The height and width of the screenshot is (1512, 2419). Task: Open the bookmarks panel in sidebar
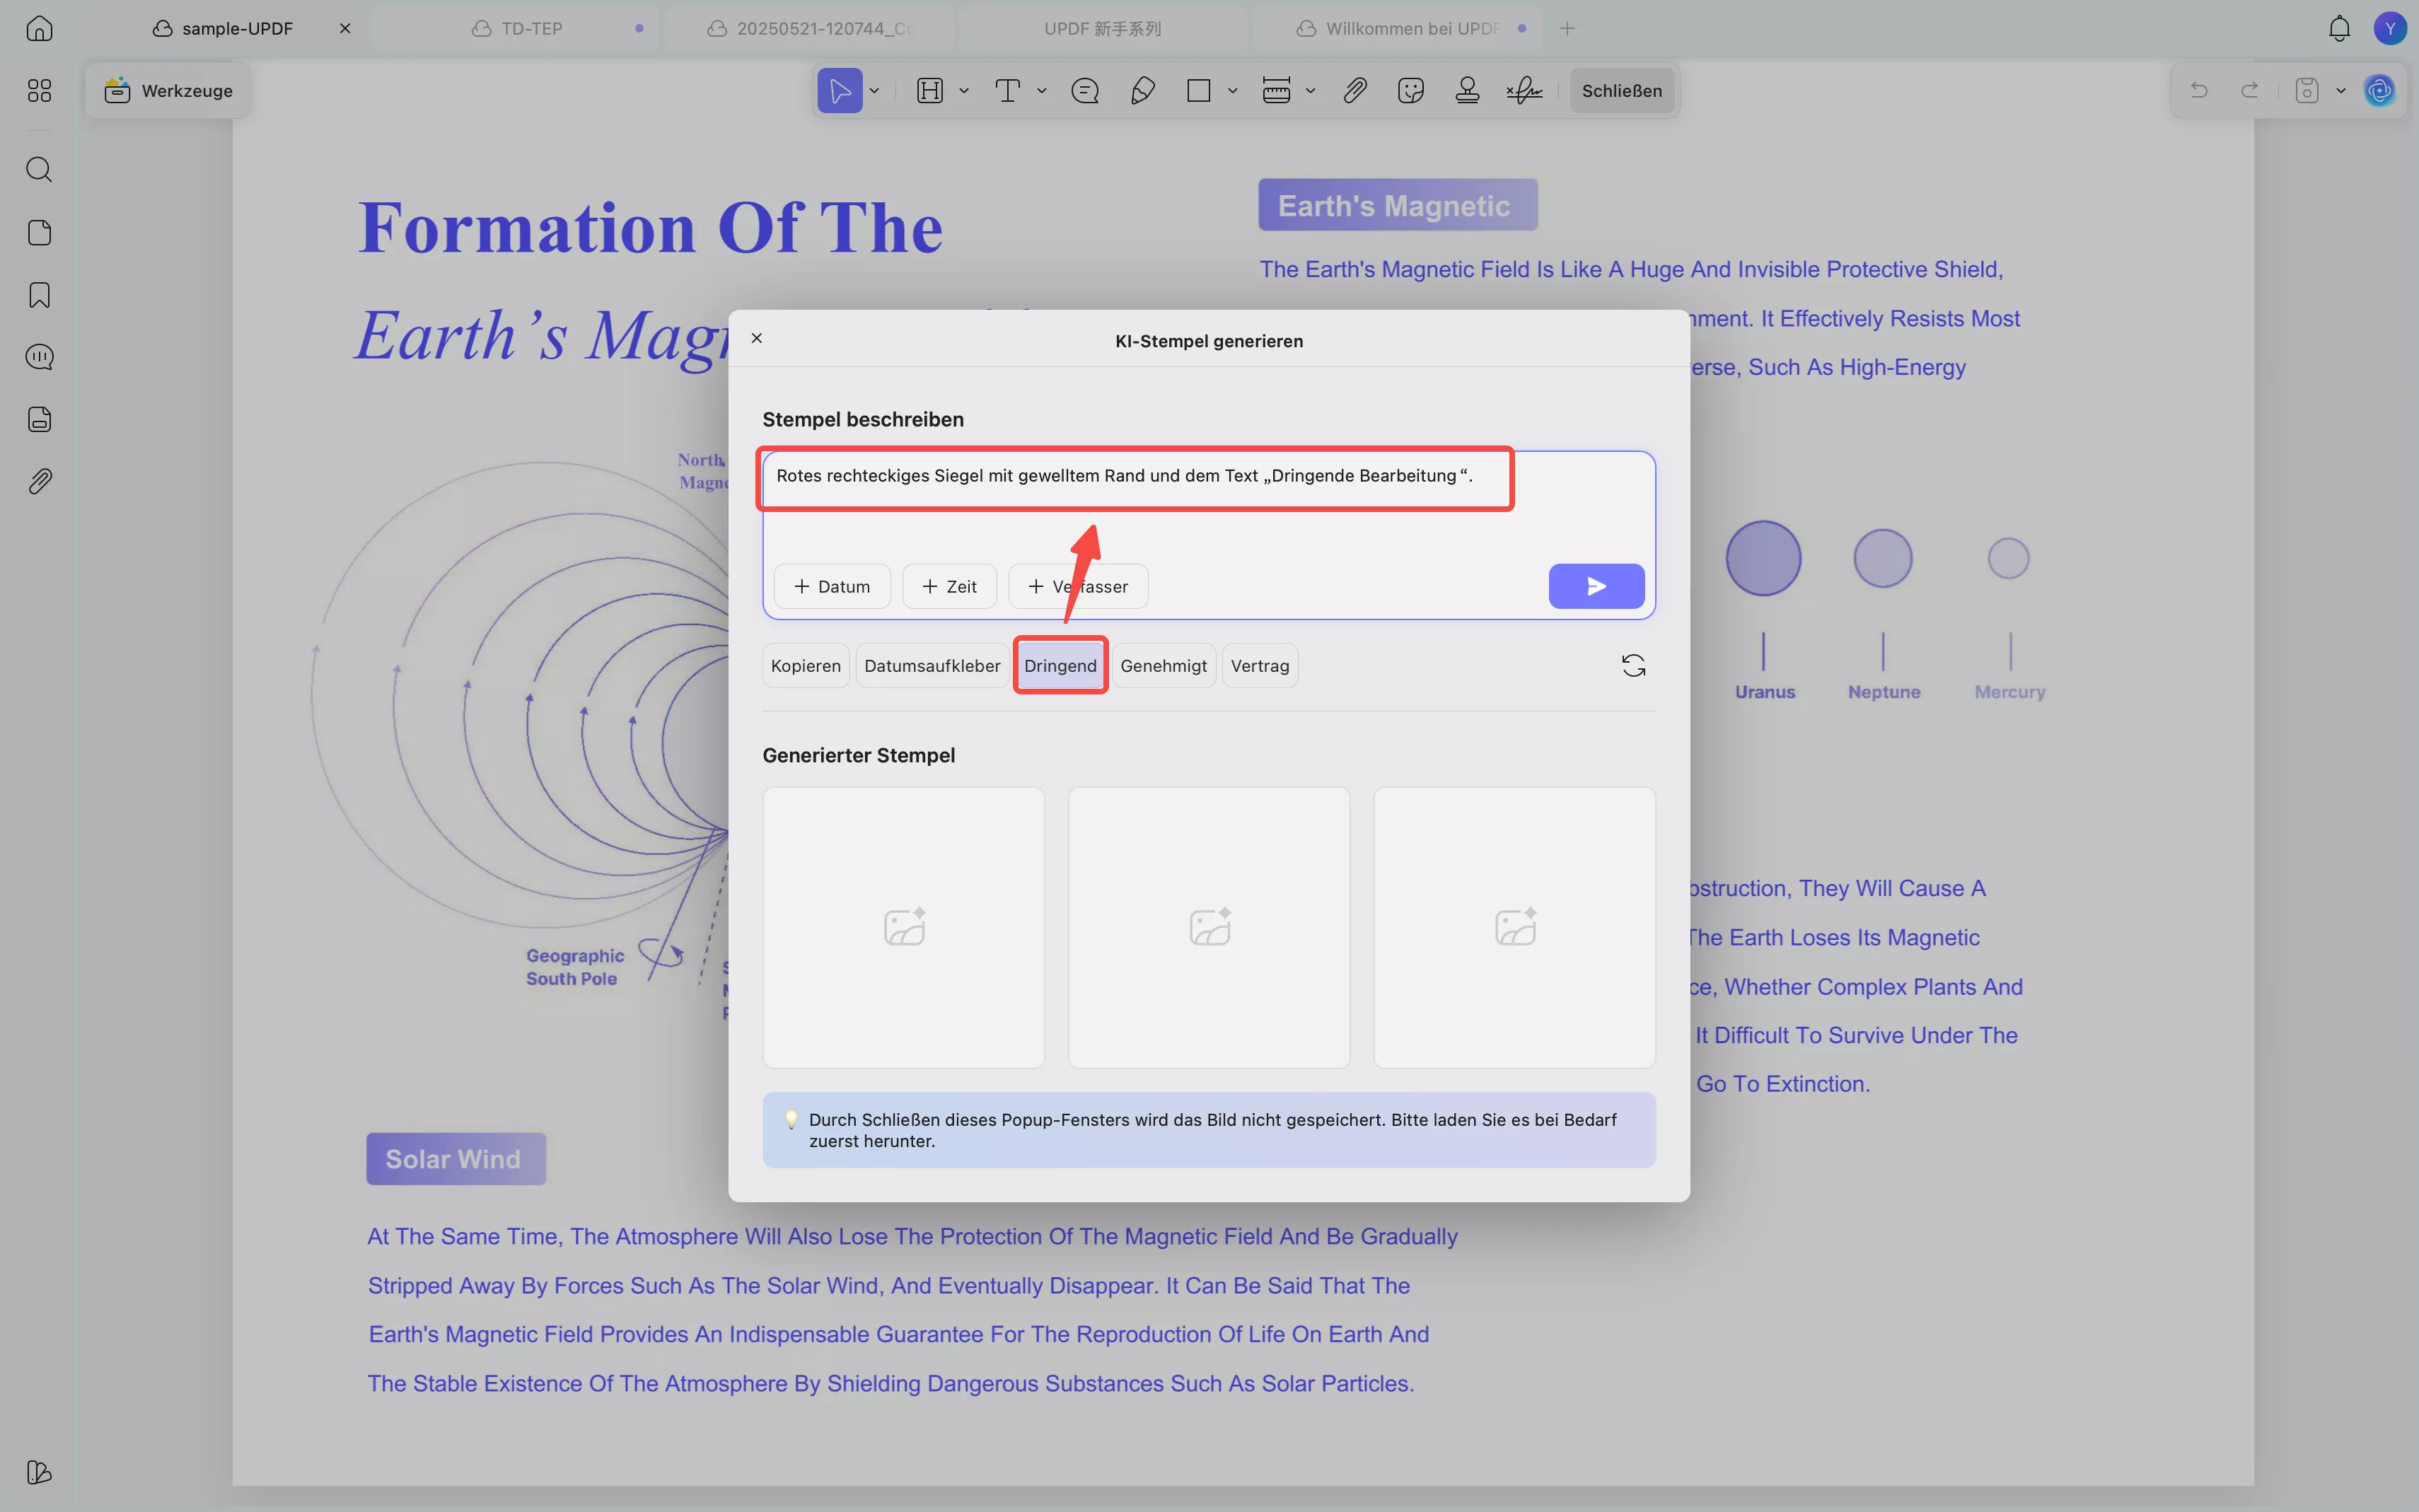point(39,295)
